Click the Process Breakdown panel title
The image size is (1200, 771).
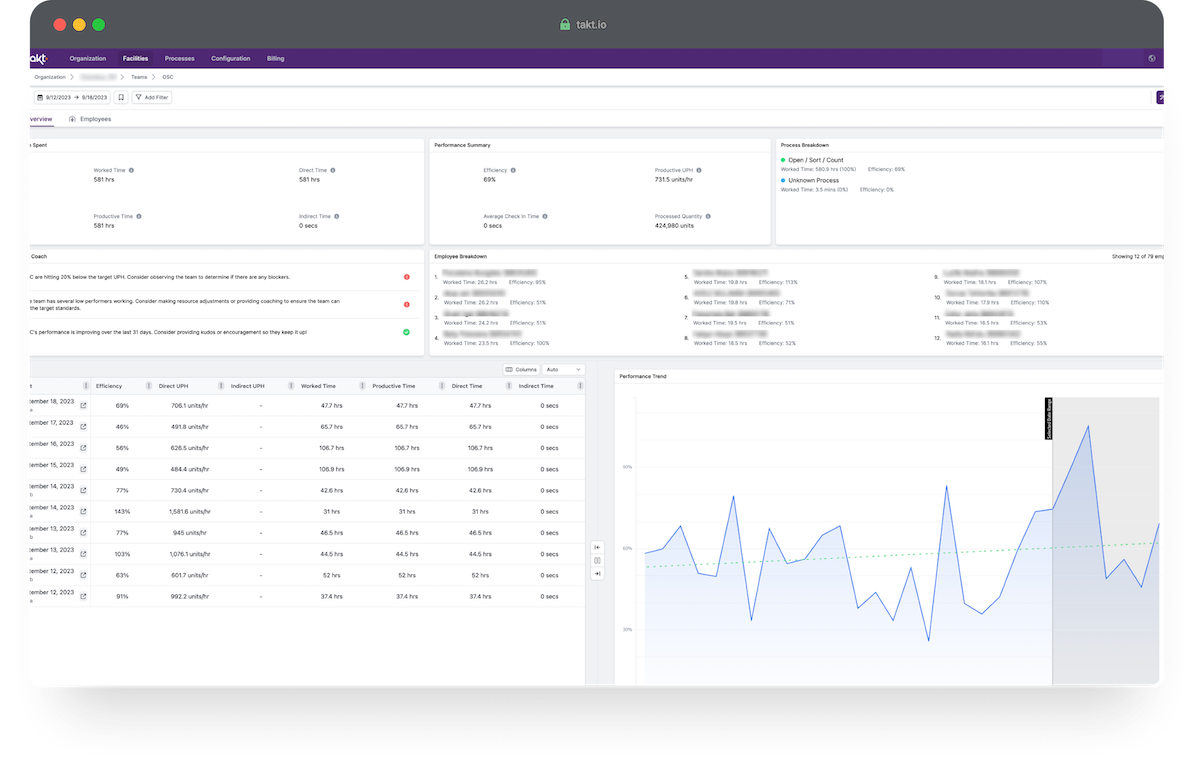(805, 145)
